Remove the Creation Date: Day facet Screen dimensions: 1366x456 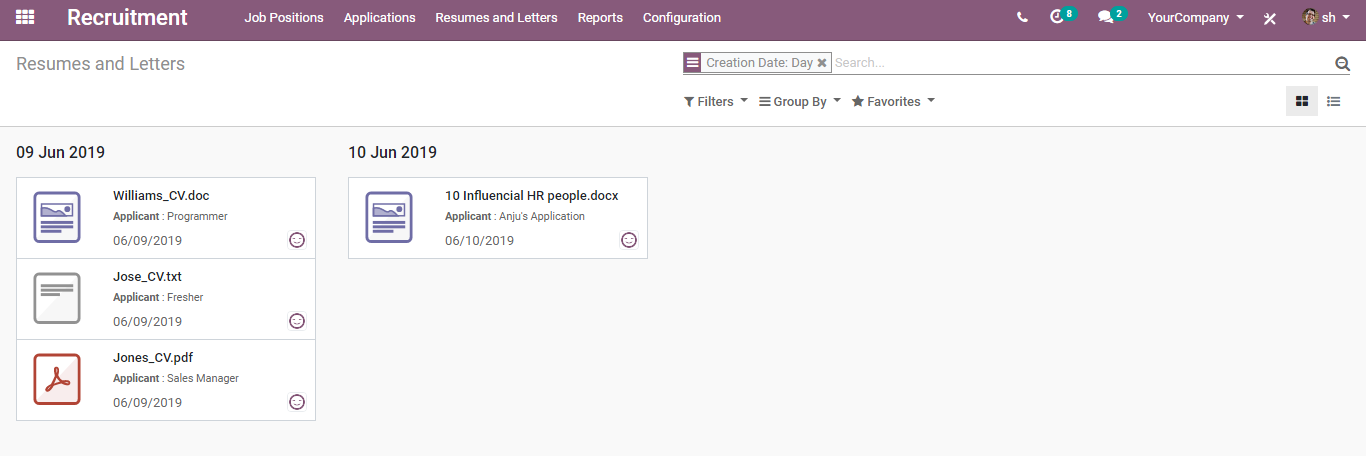[822, 63]
